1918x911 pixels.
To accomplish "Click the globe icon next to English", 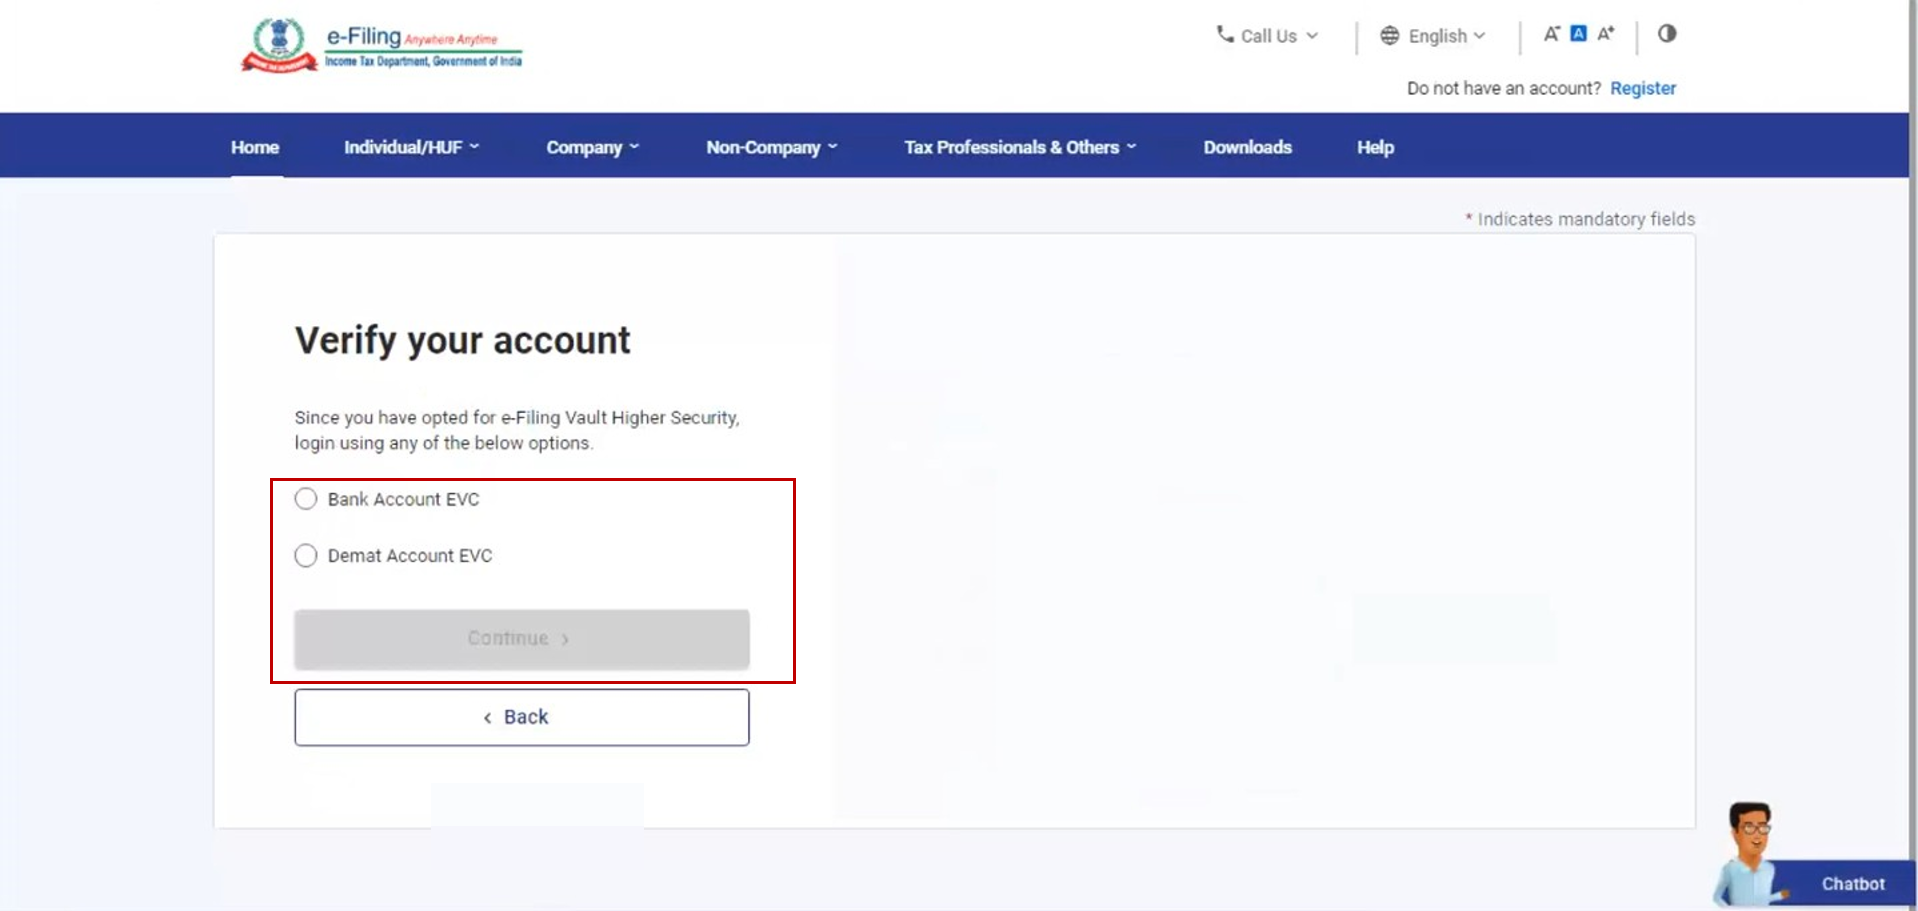I will tap(1389, 35).
